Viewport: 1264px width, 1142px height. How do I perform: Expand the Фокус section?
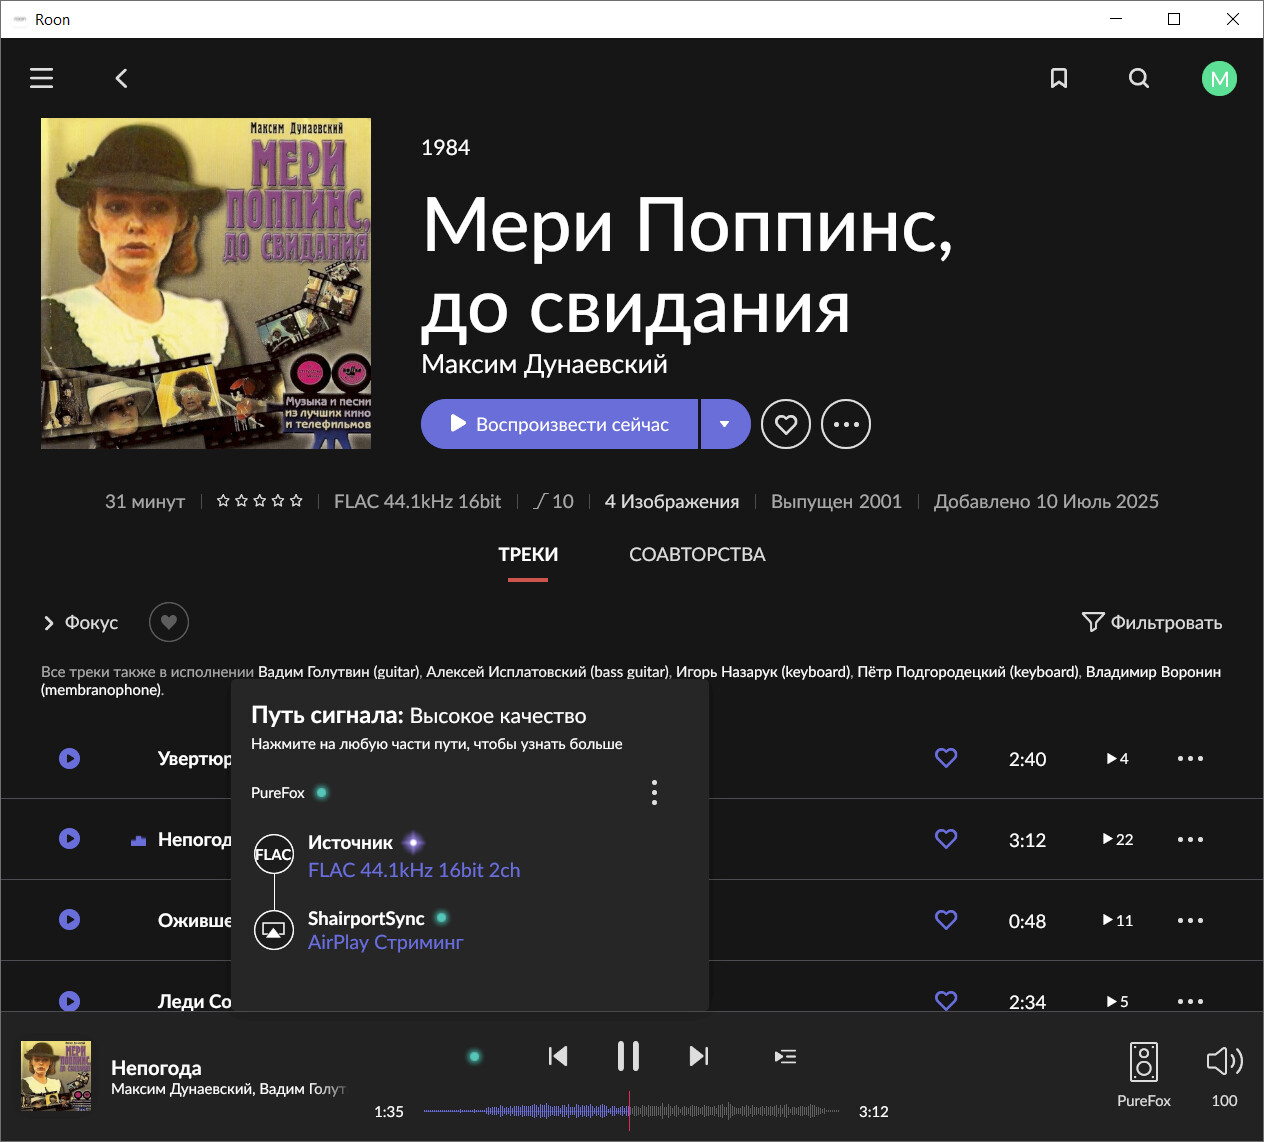coord(80,622)
